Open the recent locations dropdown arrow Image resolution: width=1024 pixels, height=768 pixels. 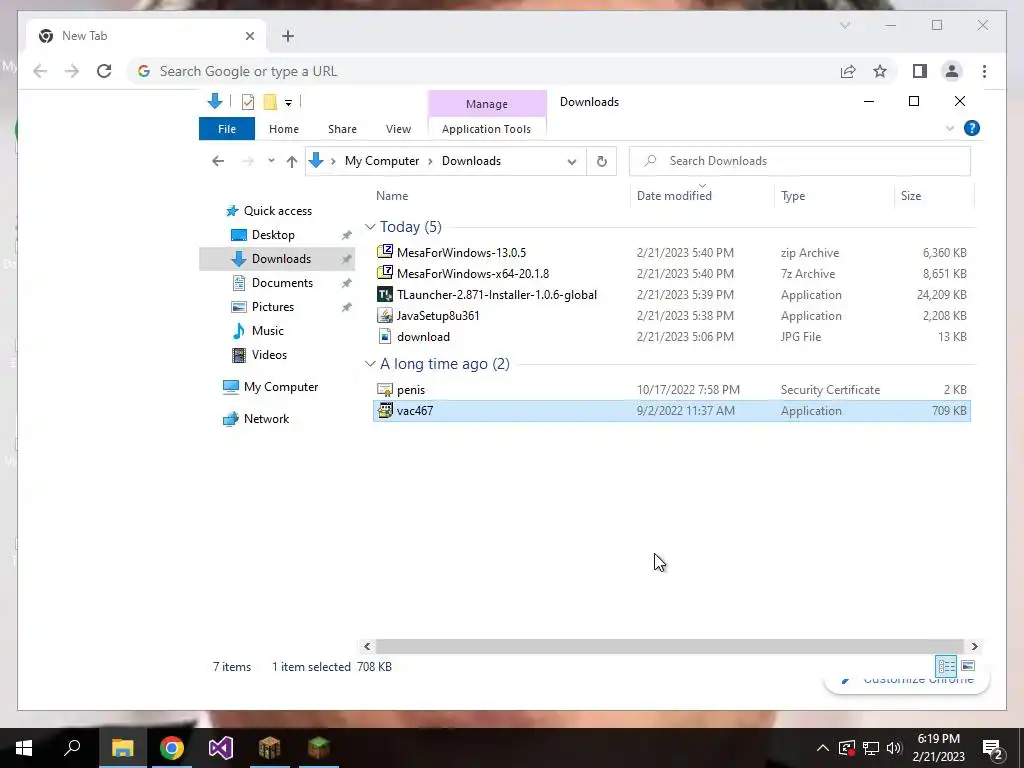271,161
